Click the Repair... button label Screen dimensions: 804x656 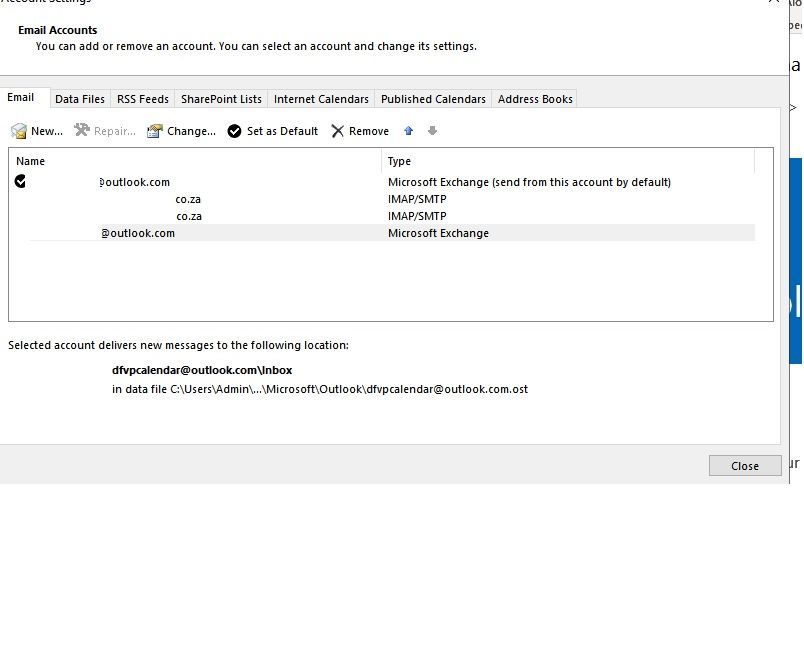[115, 131]
